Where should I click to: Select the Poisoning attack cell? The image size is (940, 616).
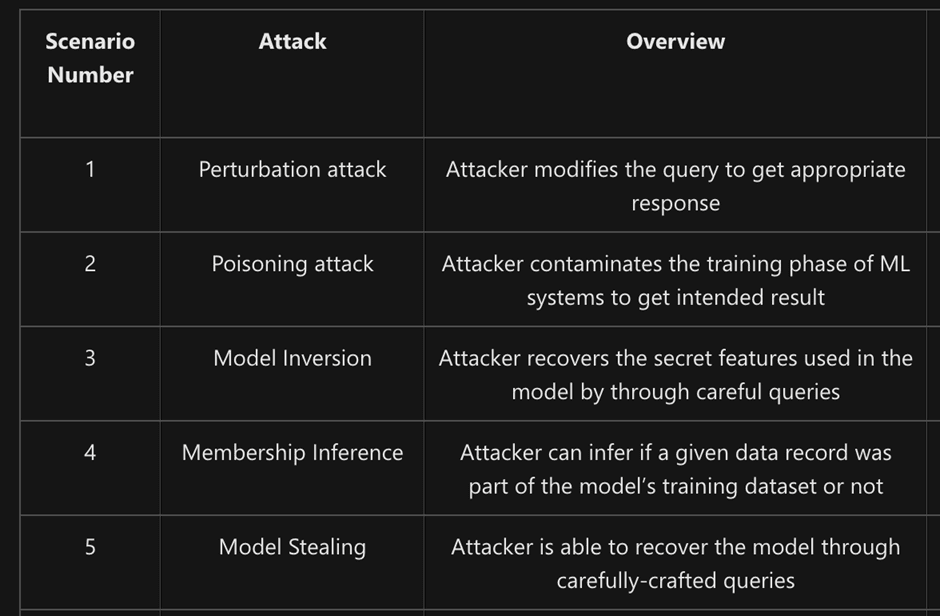click(x=292, y=264)
